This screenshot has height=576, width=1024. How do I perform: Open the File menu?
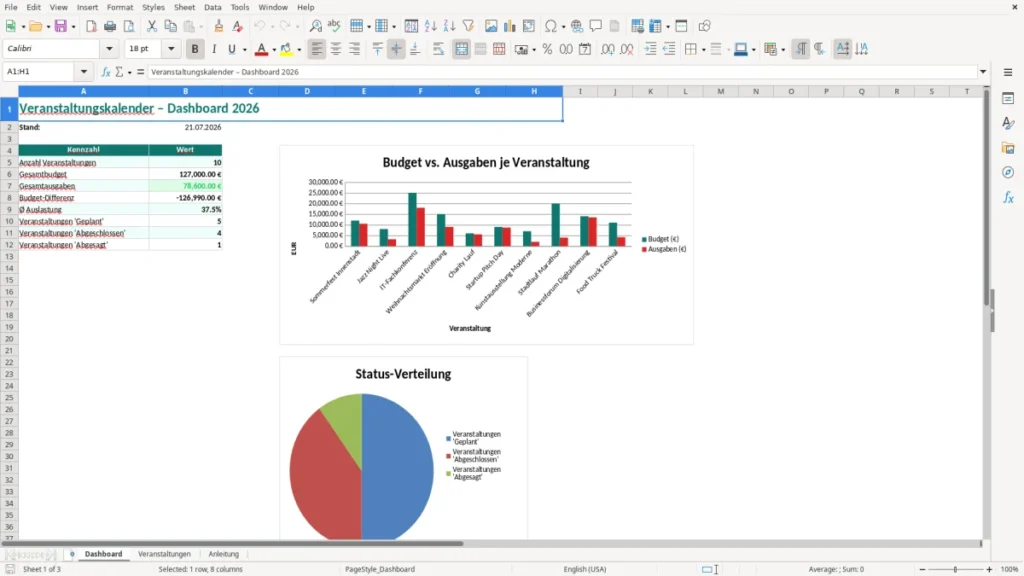click(x=11, y=7)
